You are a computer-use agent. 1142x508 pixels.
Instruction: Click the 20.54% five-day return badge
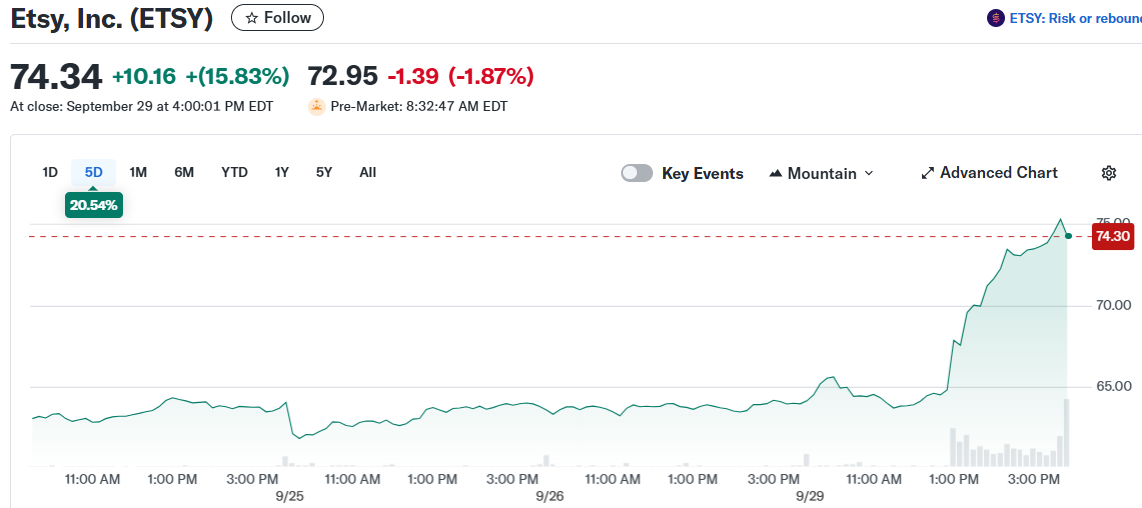coord(94,206)
